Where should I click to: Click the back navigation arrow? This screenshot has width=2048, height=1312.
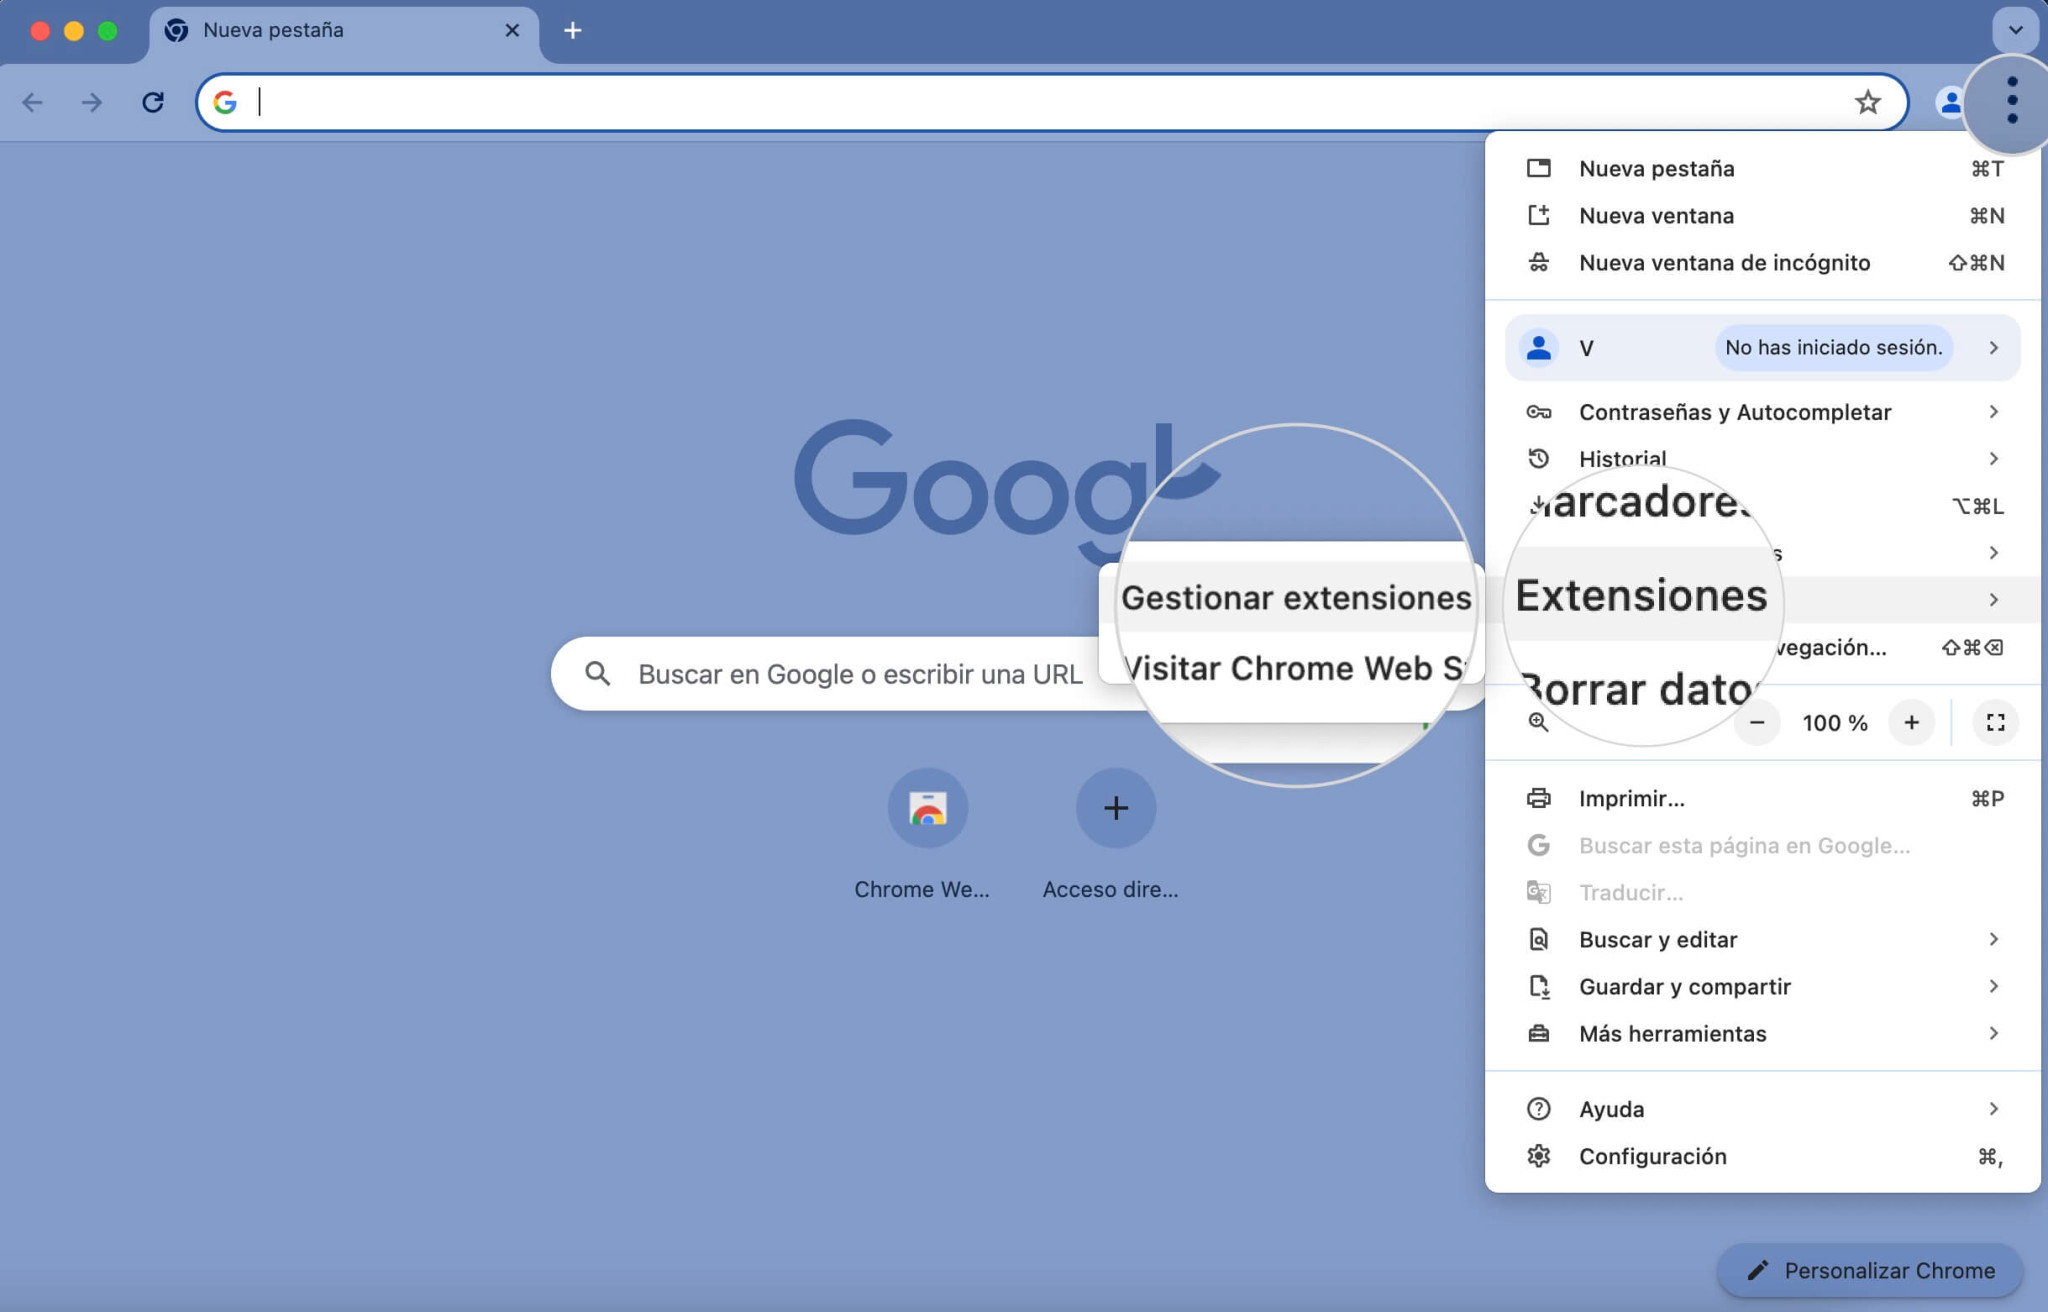point(32,102)
